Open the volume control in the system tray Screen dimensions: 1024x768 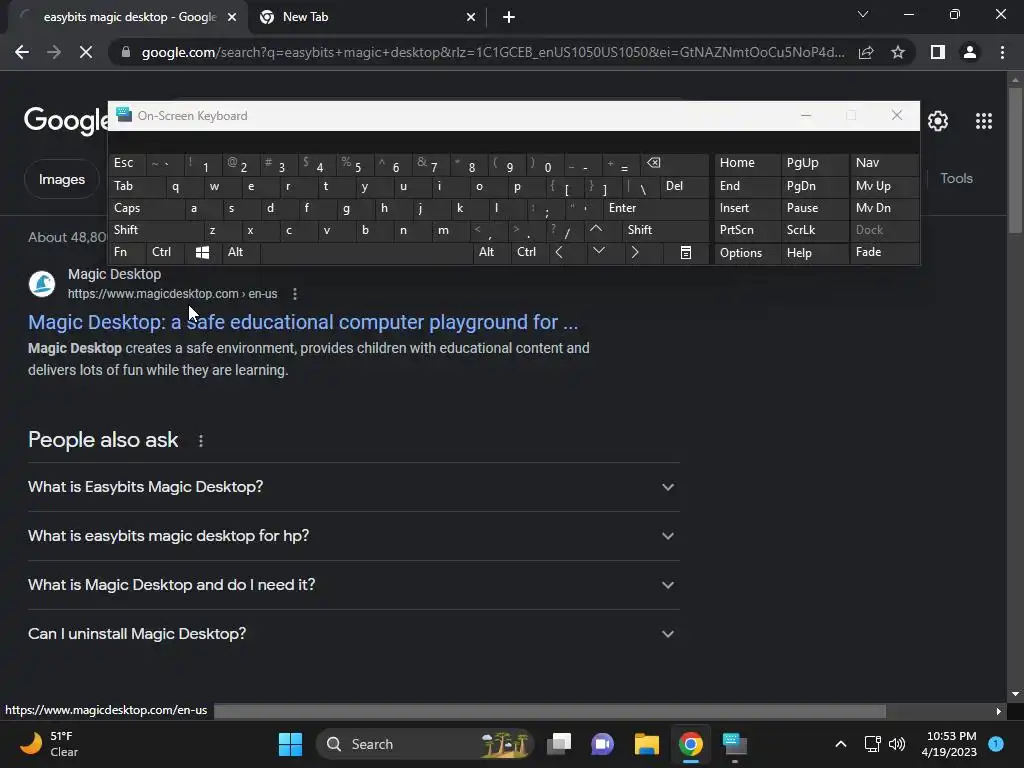pos(897,744)
